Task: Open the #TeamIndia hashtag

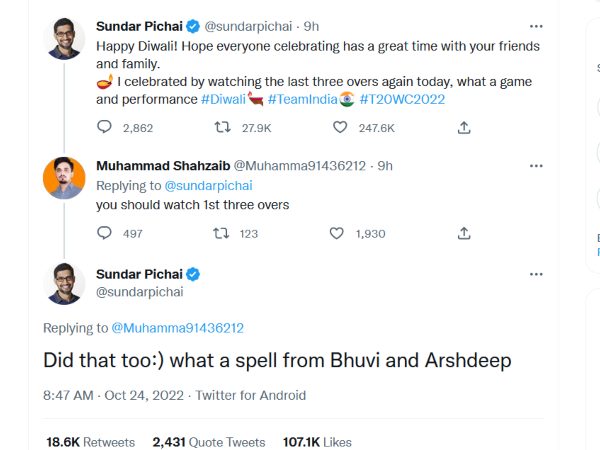Action: [307, 99]
